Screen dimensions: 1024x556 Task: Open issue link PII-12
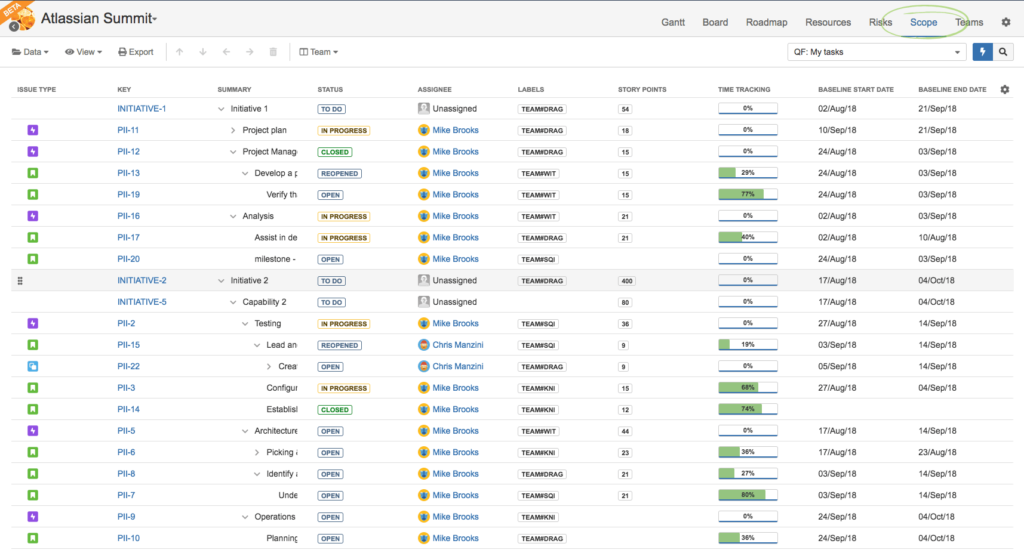(x=129, y=152)
